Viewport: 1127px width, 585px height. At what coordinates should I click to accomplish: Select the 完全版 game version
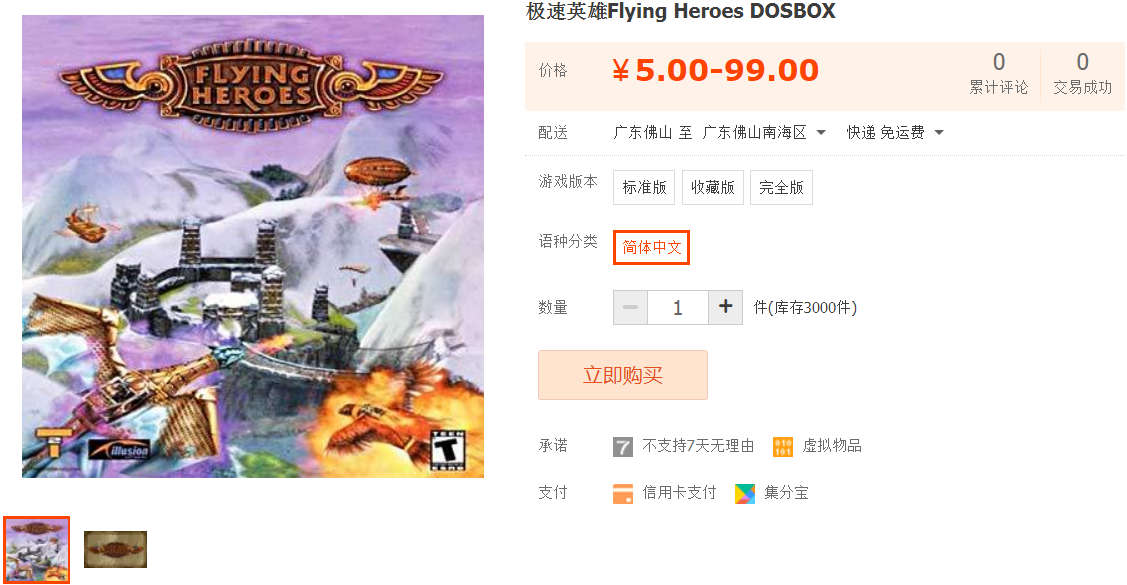coord(781,188)
